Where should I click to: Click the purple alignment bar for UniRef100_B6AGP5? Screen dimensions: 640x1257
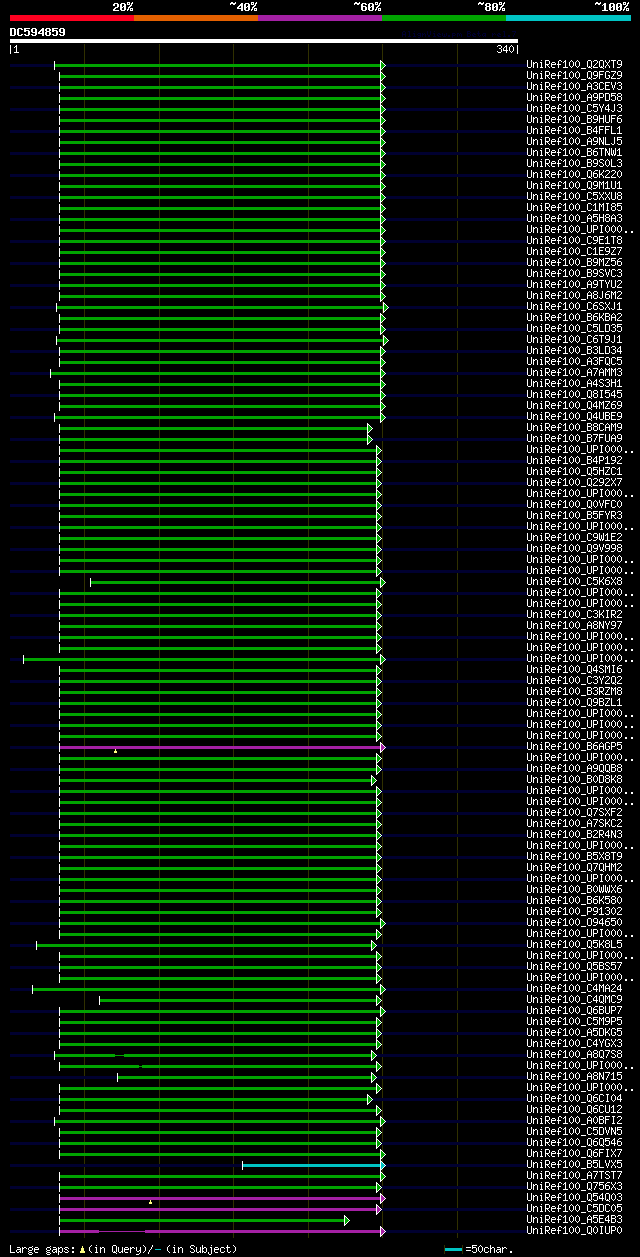pos(221,746)
